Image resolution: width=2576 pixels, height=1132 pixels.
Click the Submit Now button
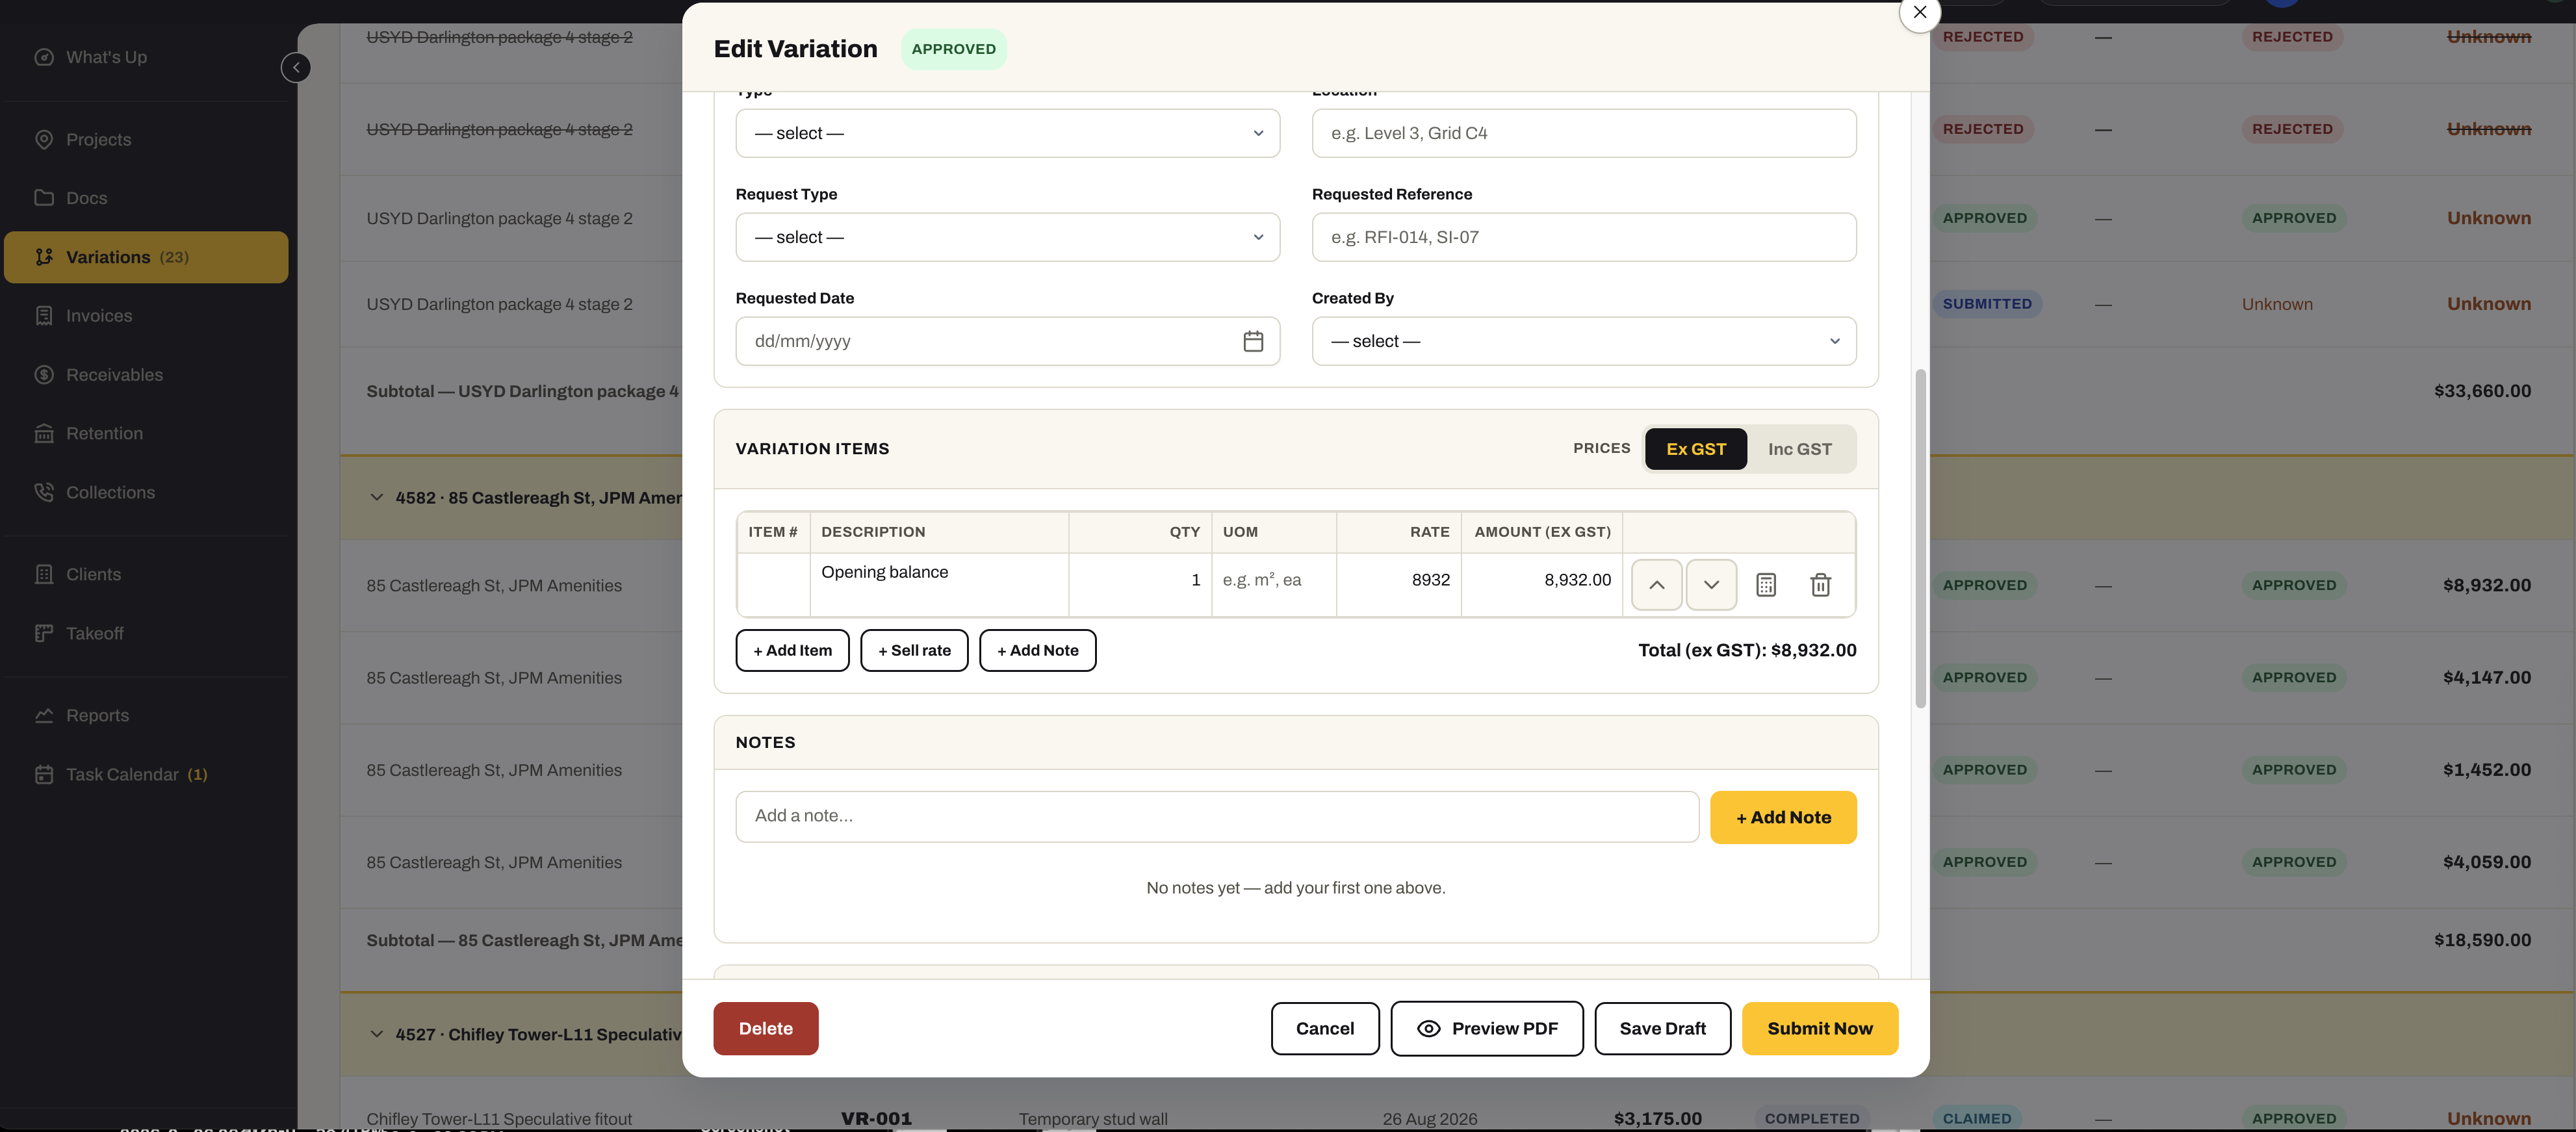point(1820,1028)
